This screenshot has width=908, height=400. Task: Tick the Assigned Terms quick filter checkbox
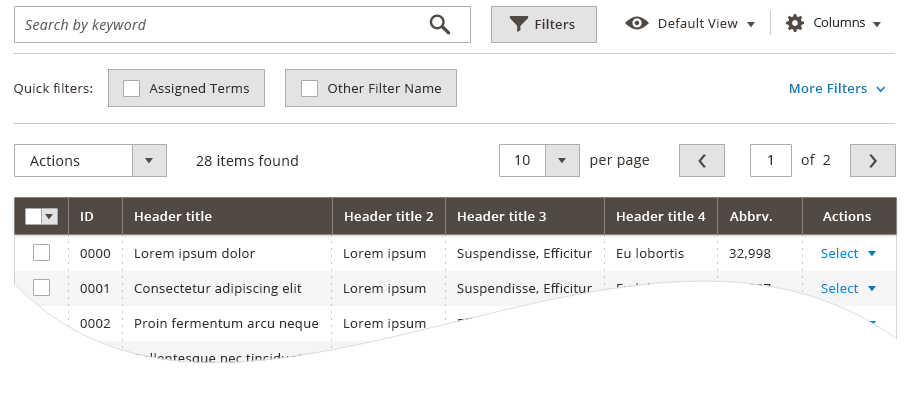tap(131, 88)
